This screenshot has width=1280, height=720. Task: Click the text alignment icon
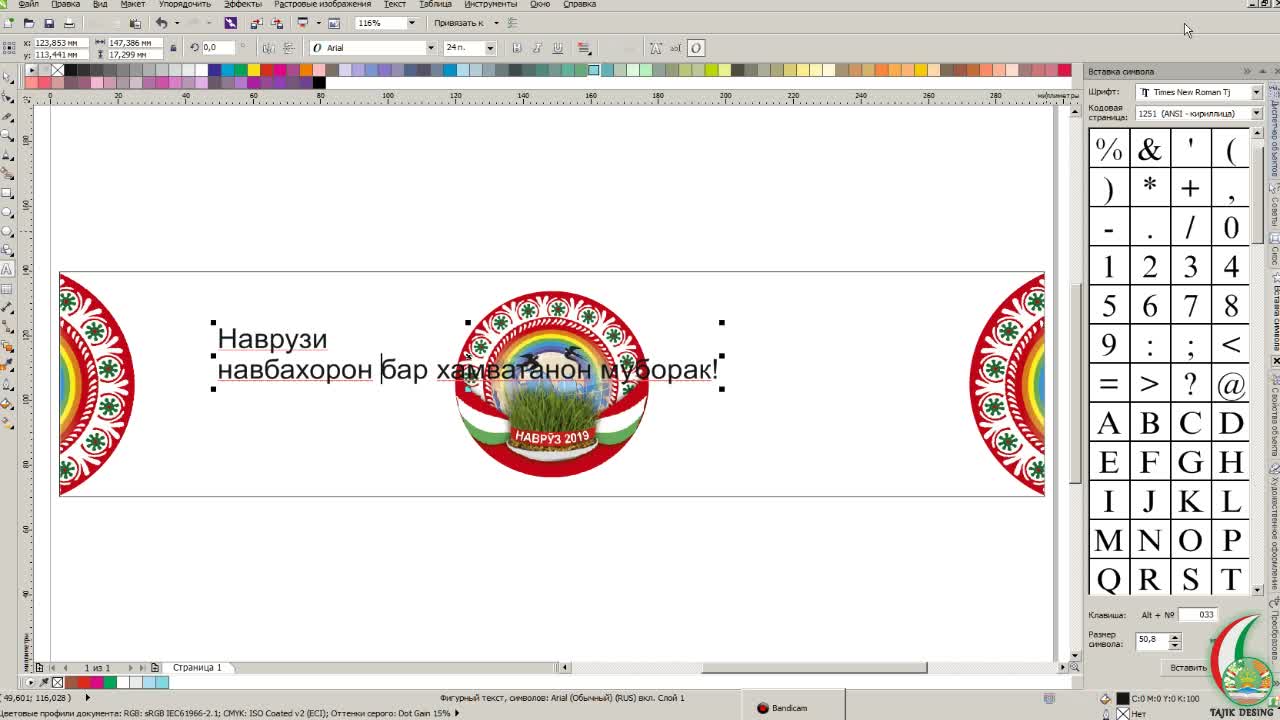coord(584,48)
